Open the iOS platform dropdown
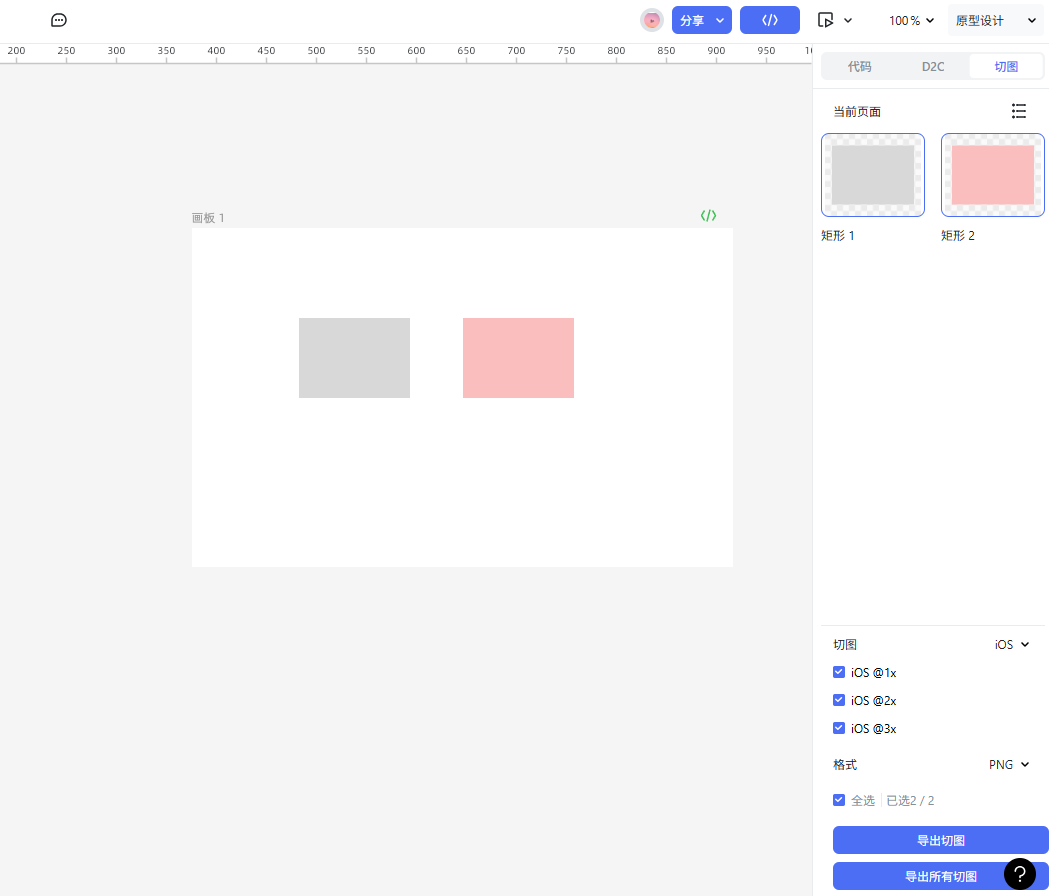The height and width of the screenshot is (896, 1049). pyautogui.click(x=1011, y=644)
